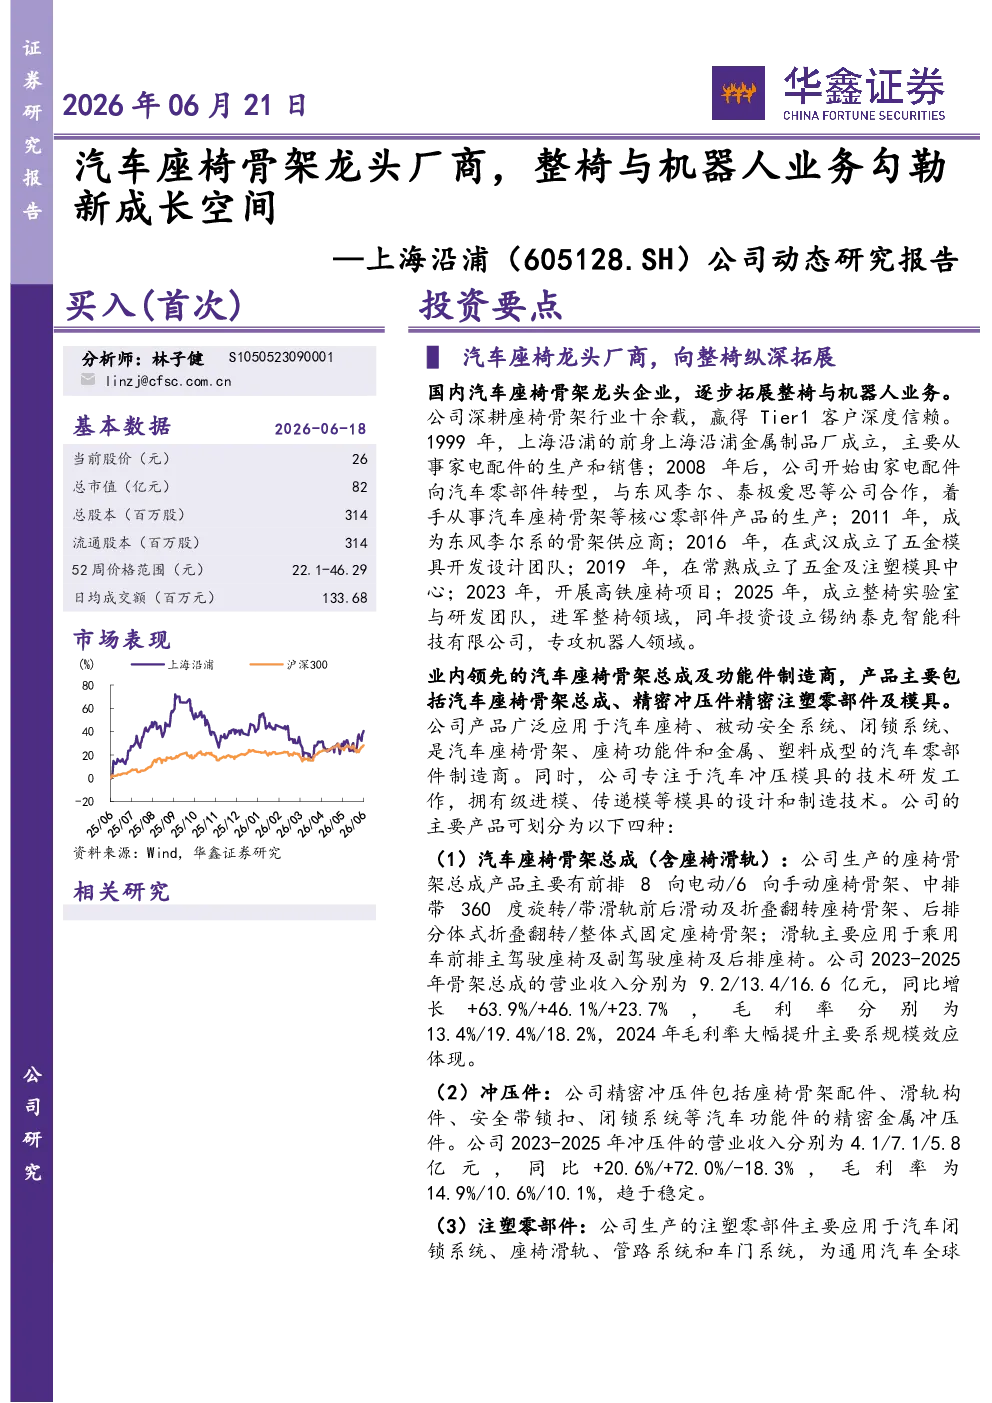Click the market cap value 82

[359, 487]
